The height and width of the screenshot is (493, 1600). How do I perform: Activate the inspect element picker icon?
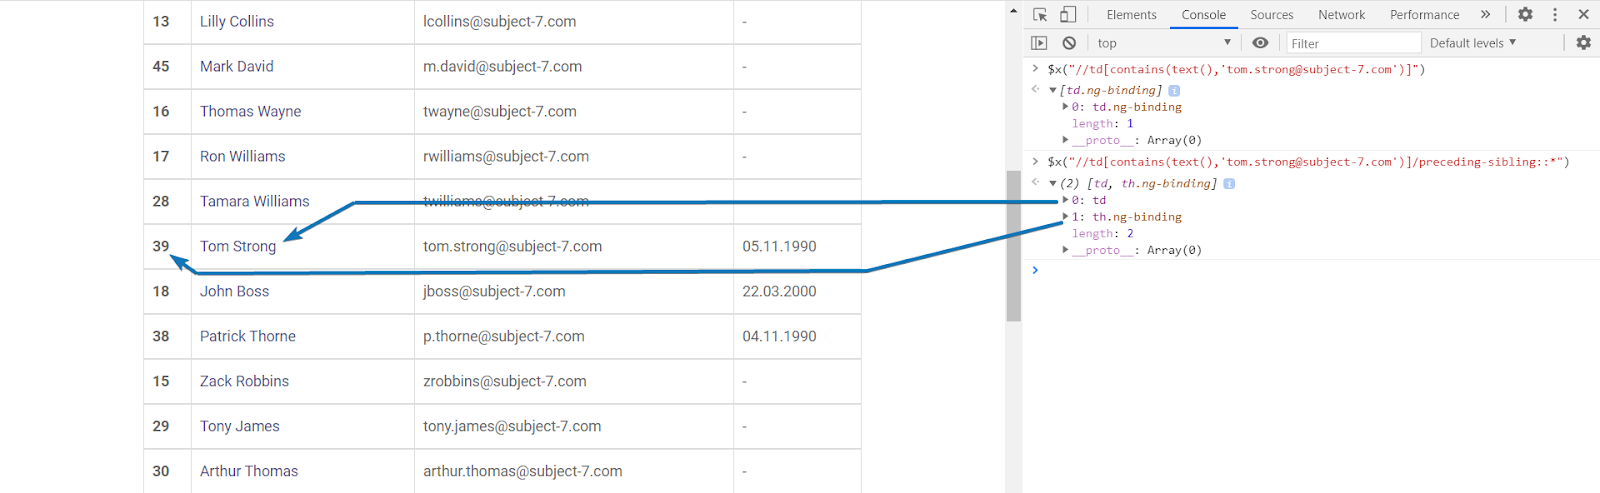[x=1040, y=15]
